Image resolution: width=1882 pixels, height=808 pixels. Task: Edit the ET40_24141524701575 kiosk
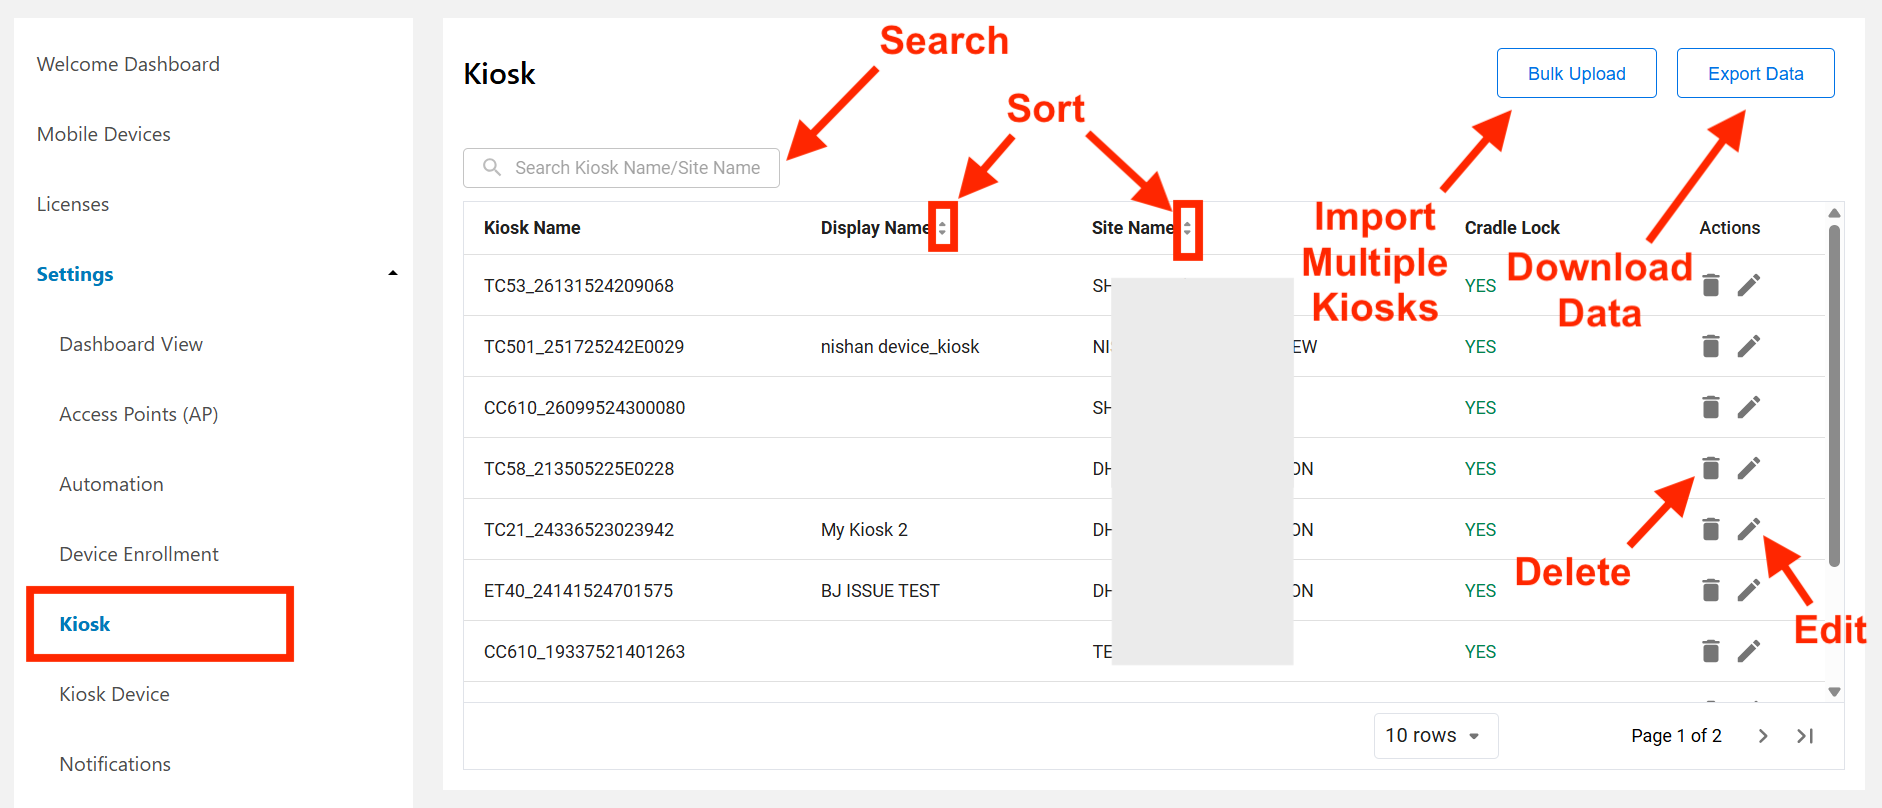click(x=1748, y=591)
